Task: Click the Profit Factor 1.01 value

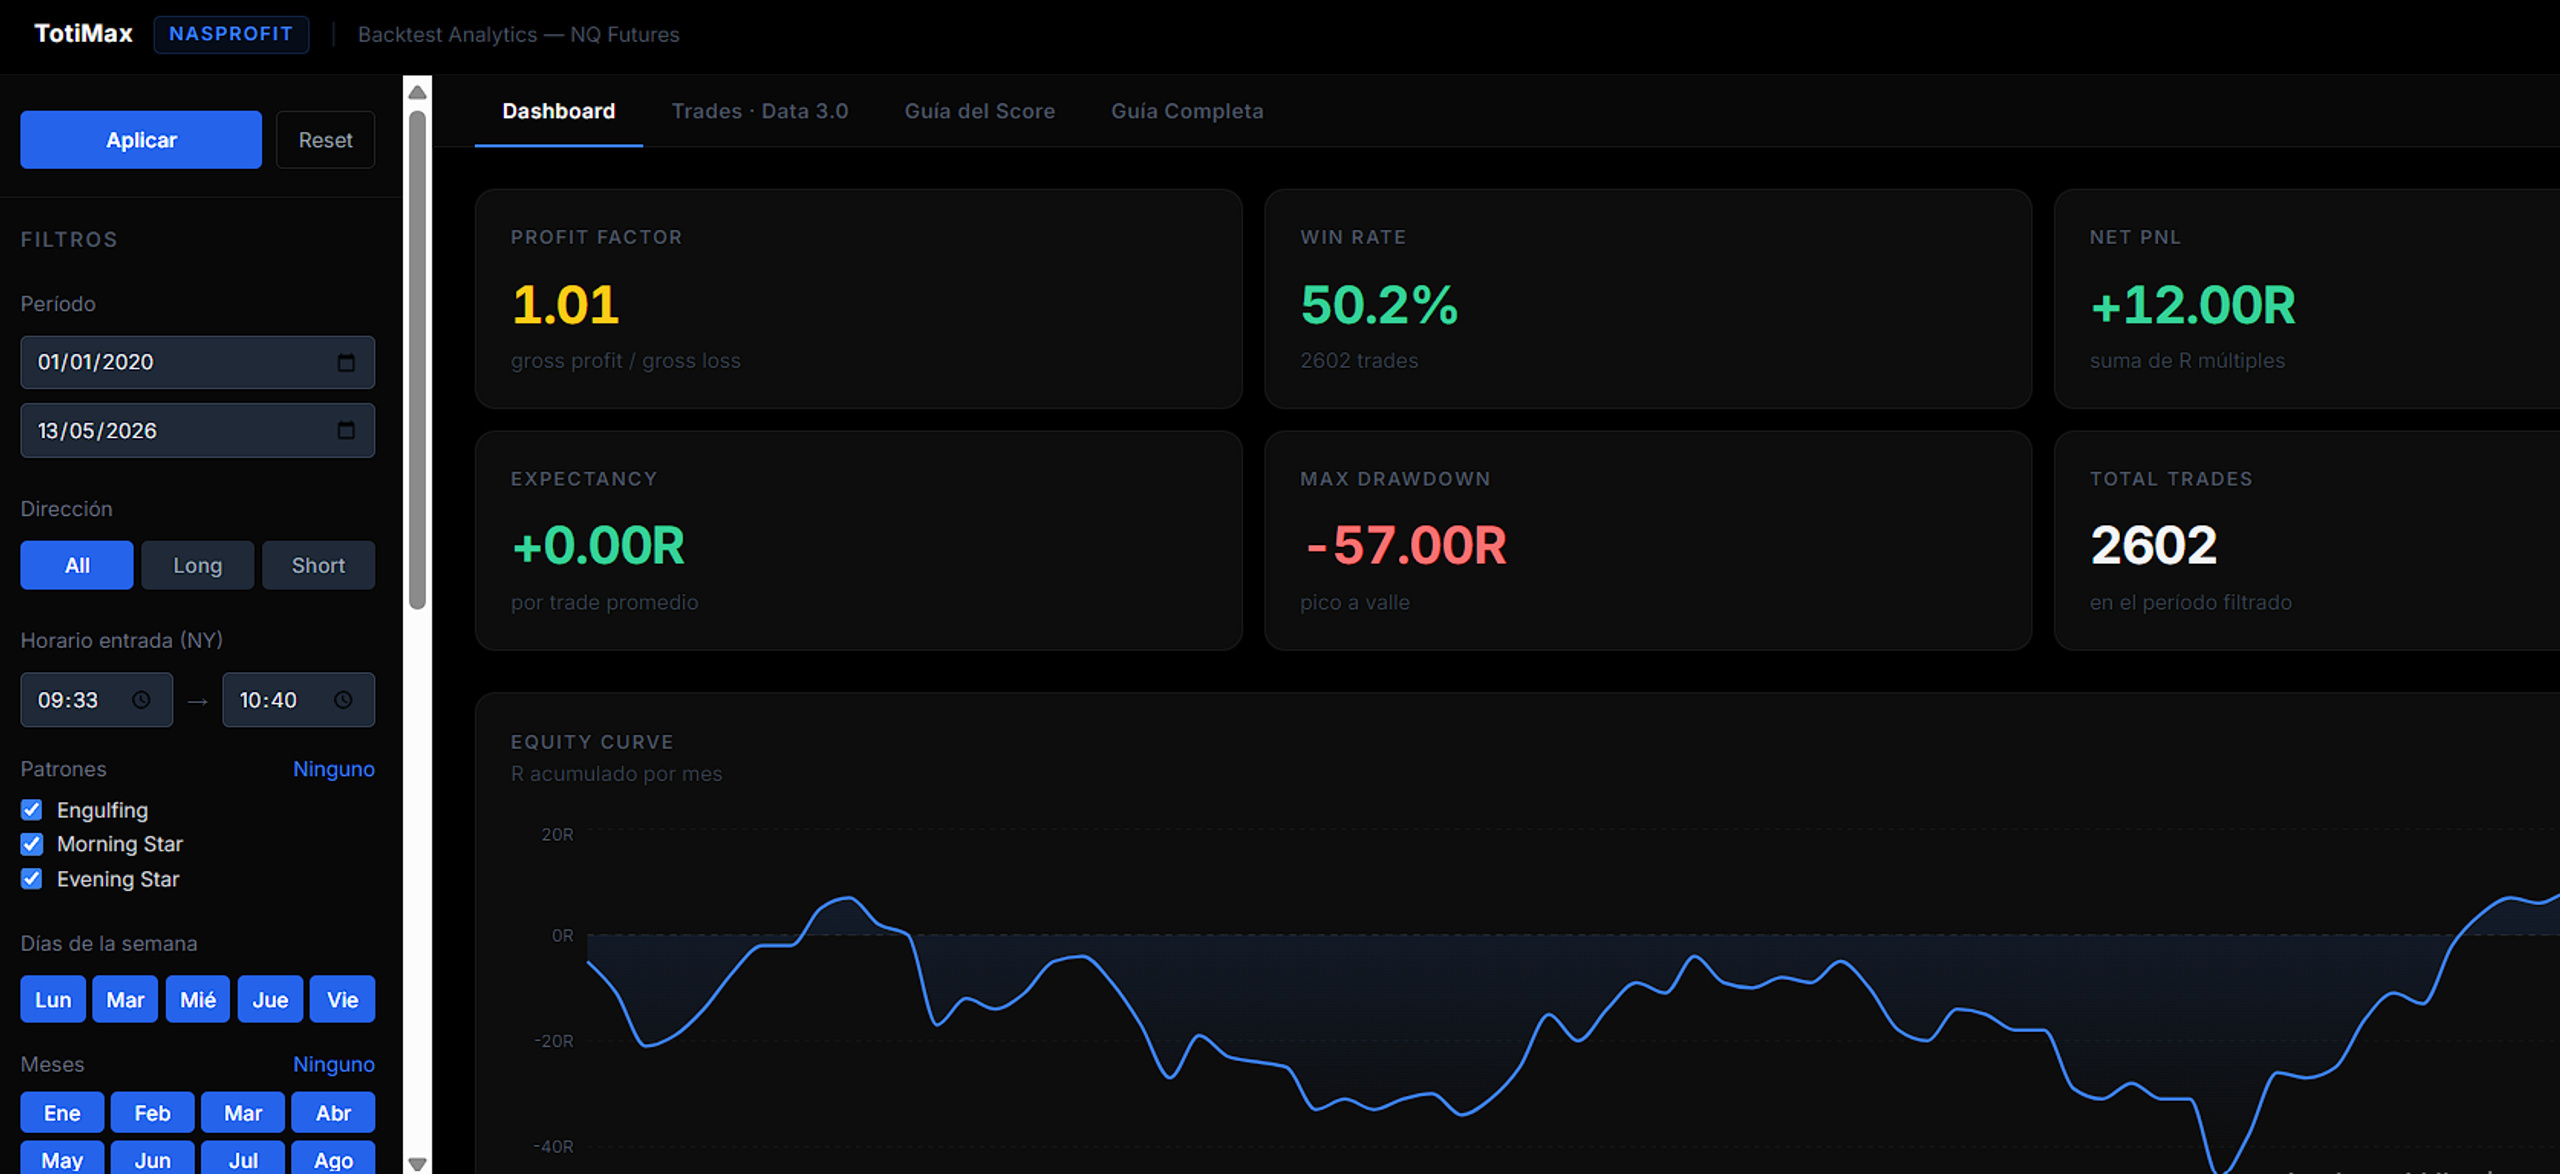Action: [x=566, y=305]
